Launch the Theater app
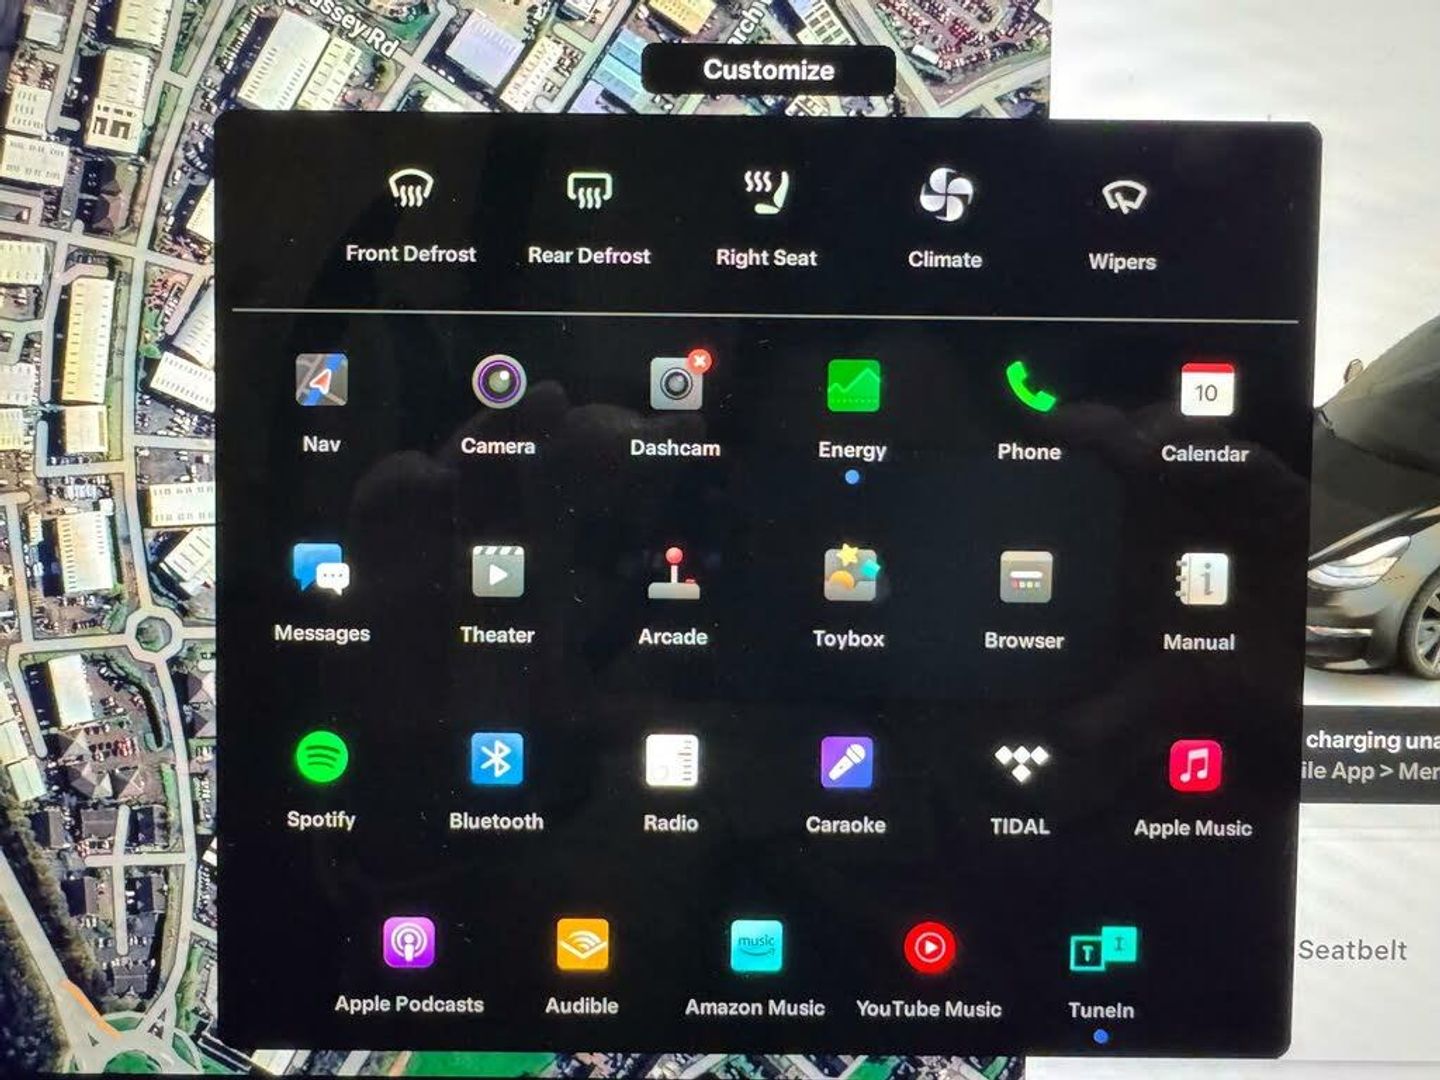The width and height of the screenshot is (1440, 1080). pyautogui.click(x=497, y=594)
